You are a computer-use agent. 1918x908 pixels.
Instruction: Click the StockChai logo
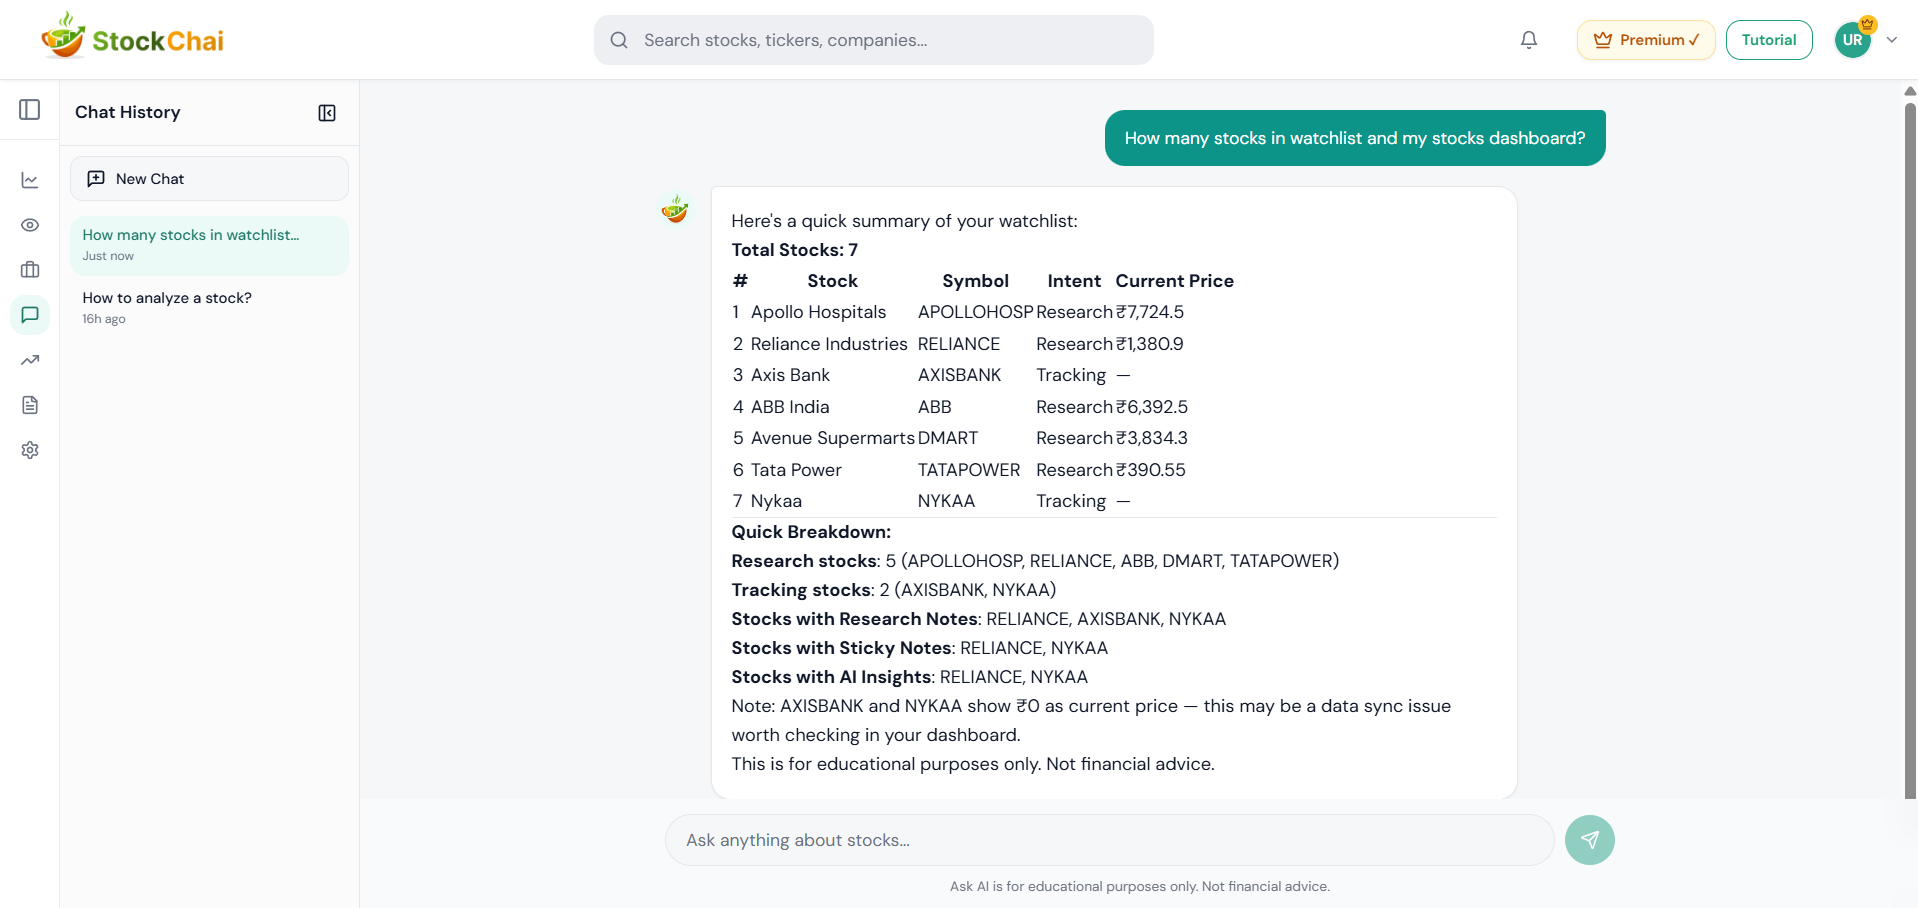[132, 38]
